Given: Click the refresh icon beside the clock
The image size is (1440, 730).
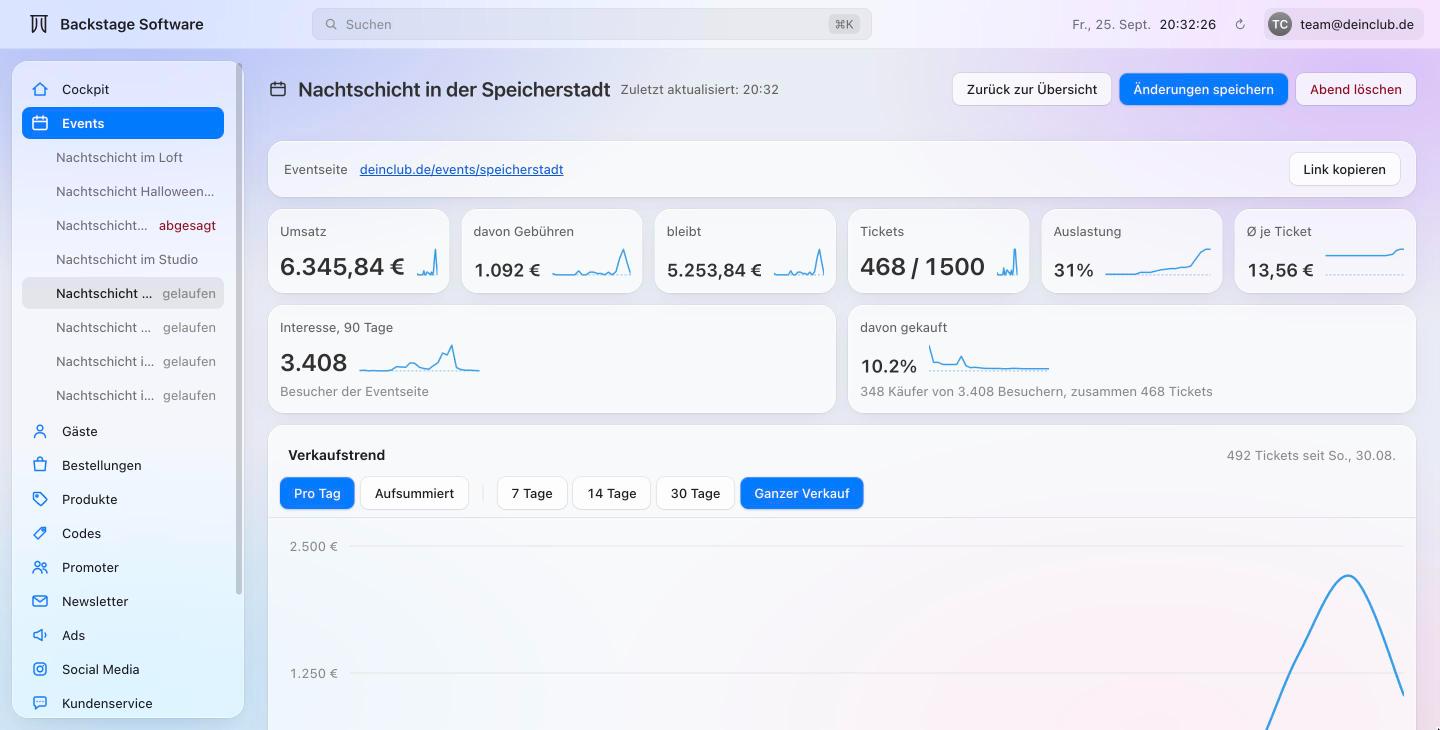Looking at the screenshot, I should coord(1240,24).
